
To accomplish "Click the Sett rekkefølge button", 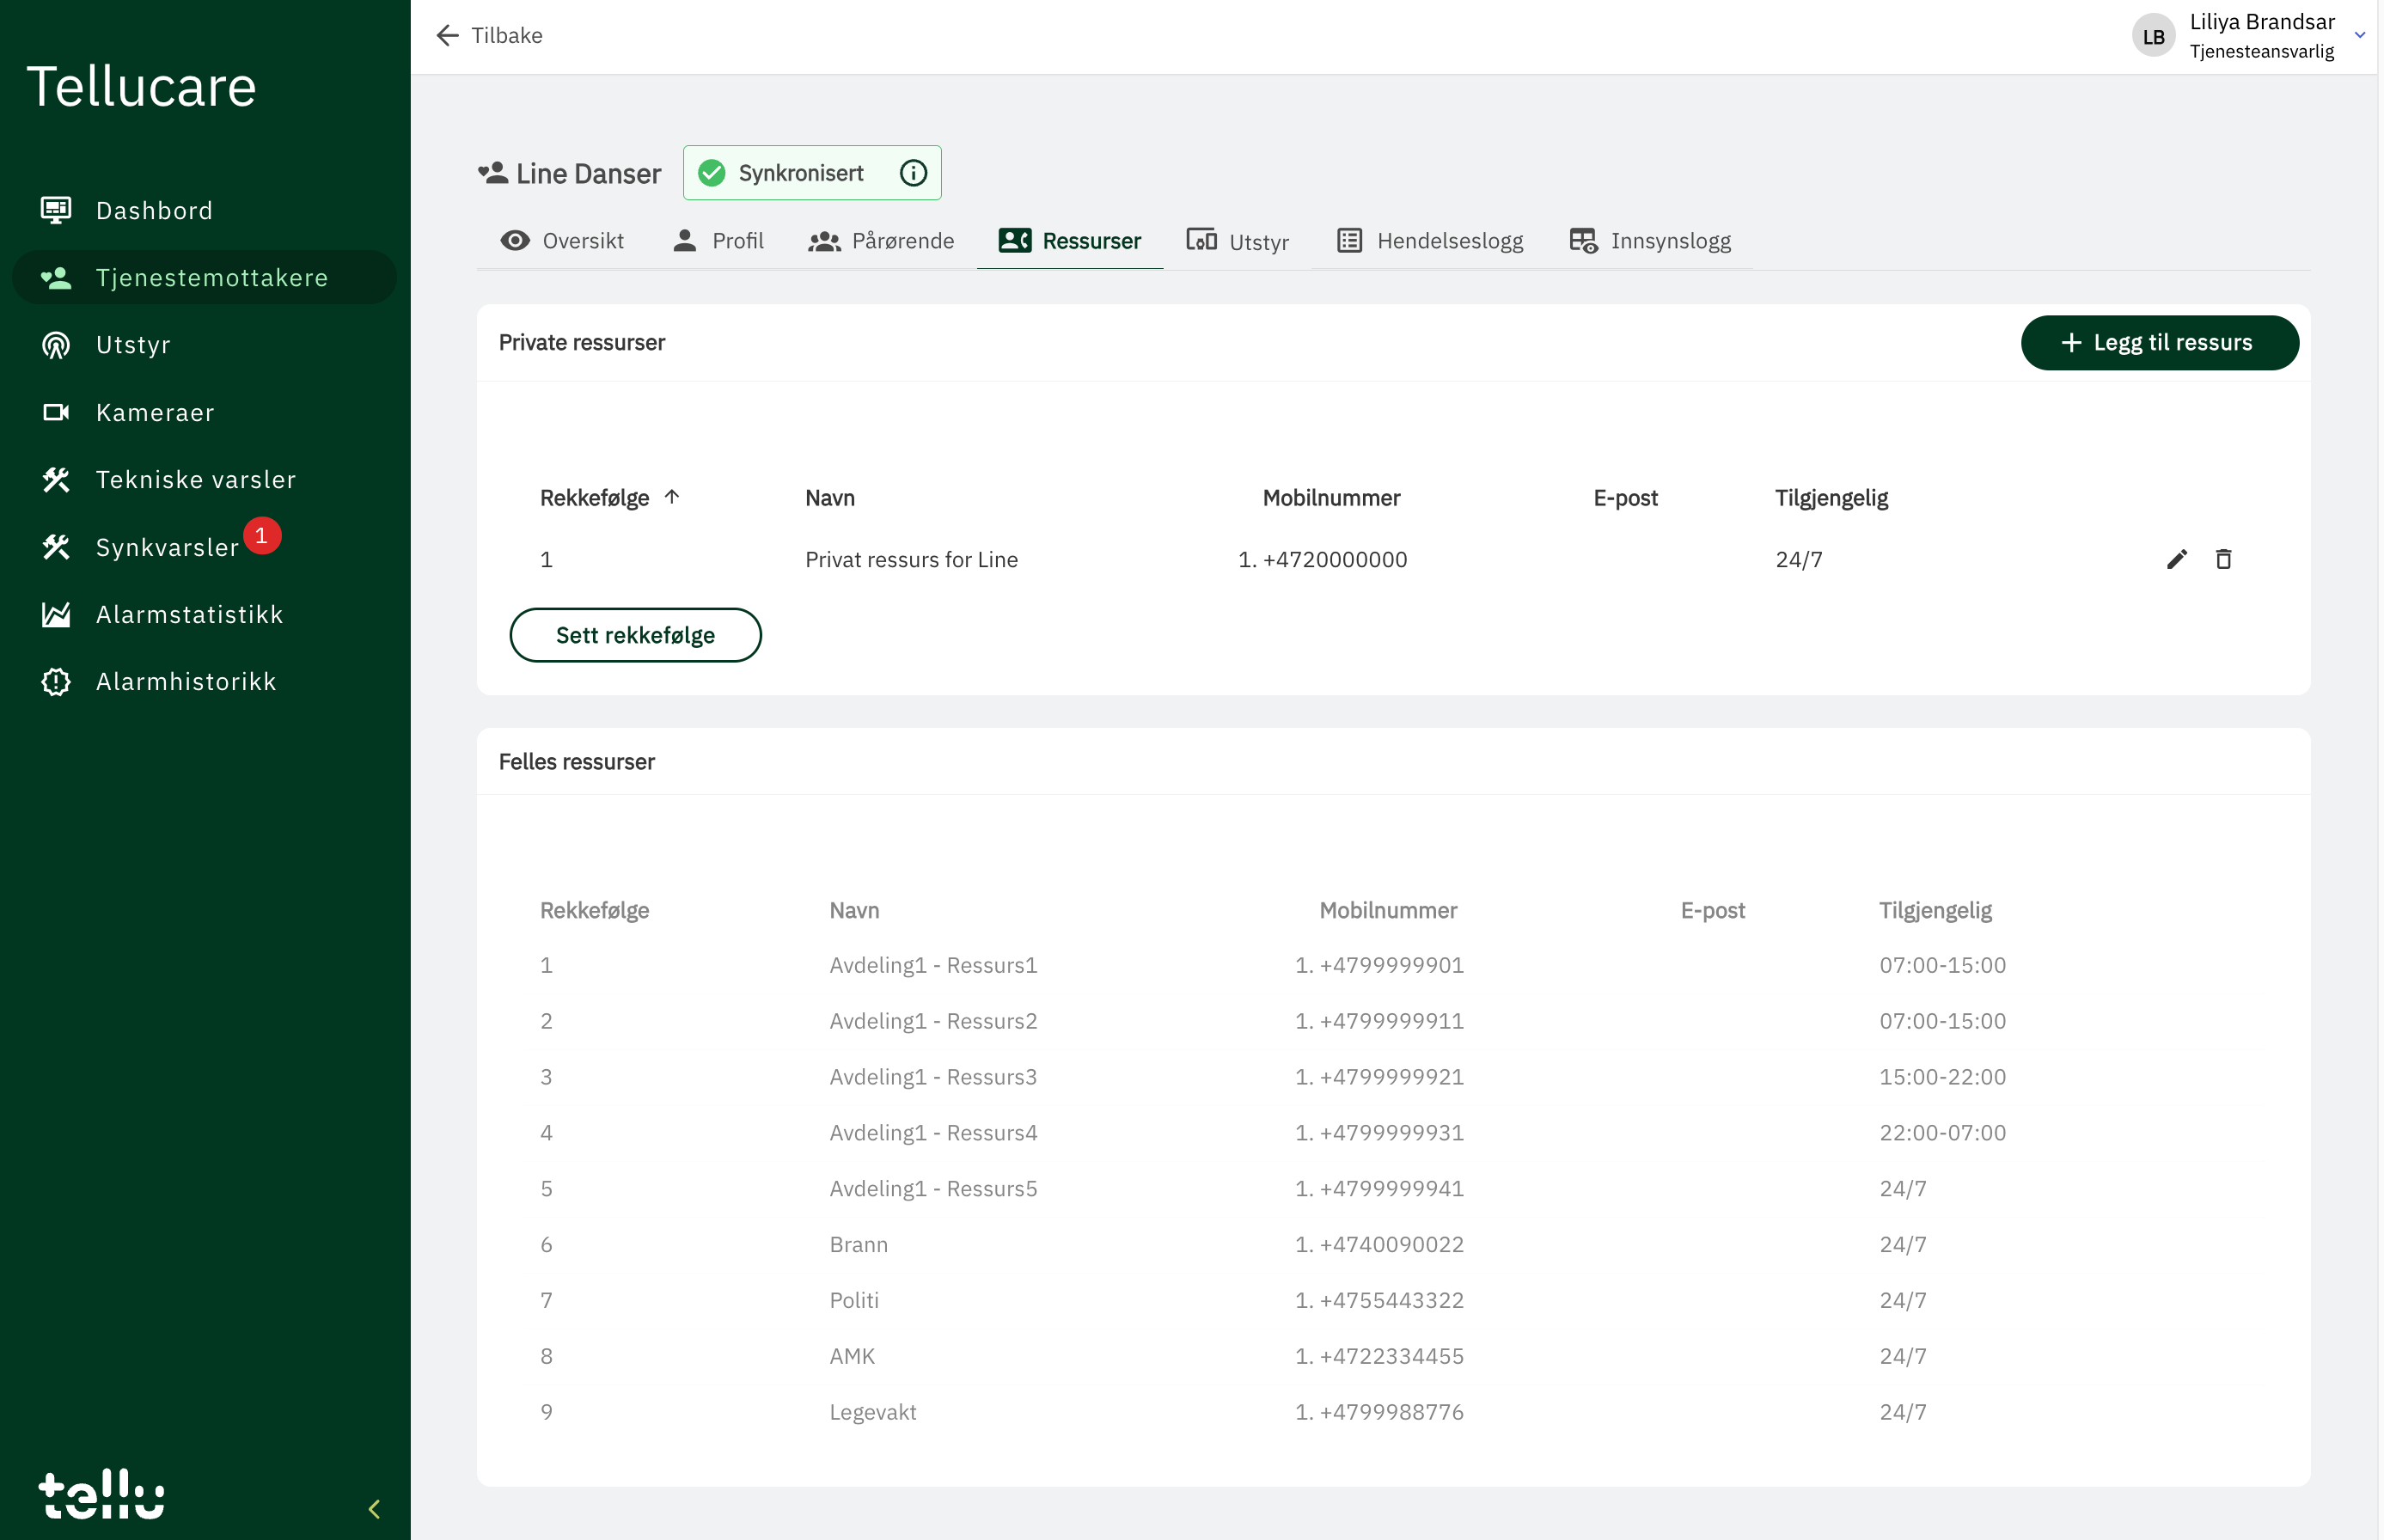I will pyautogui.click(x=635, y=635).
